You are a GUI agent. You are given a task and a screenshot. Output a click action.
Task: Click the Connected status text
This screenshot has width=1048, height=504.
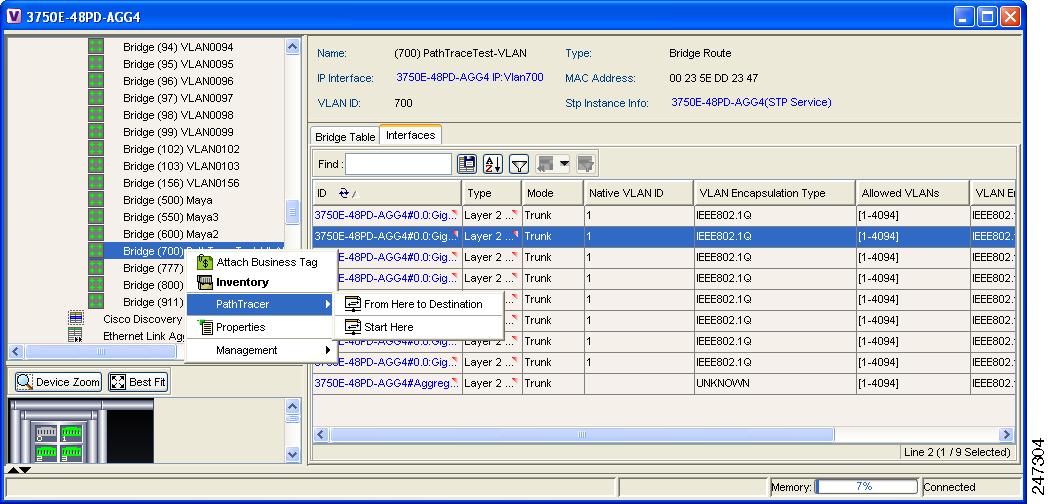[x=949, y=487]
